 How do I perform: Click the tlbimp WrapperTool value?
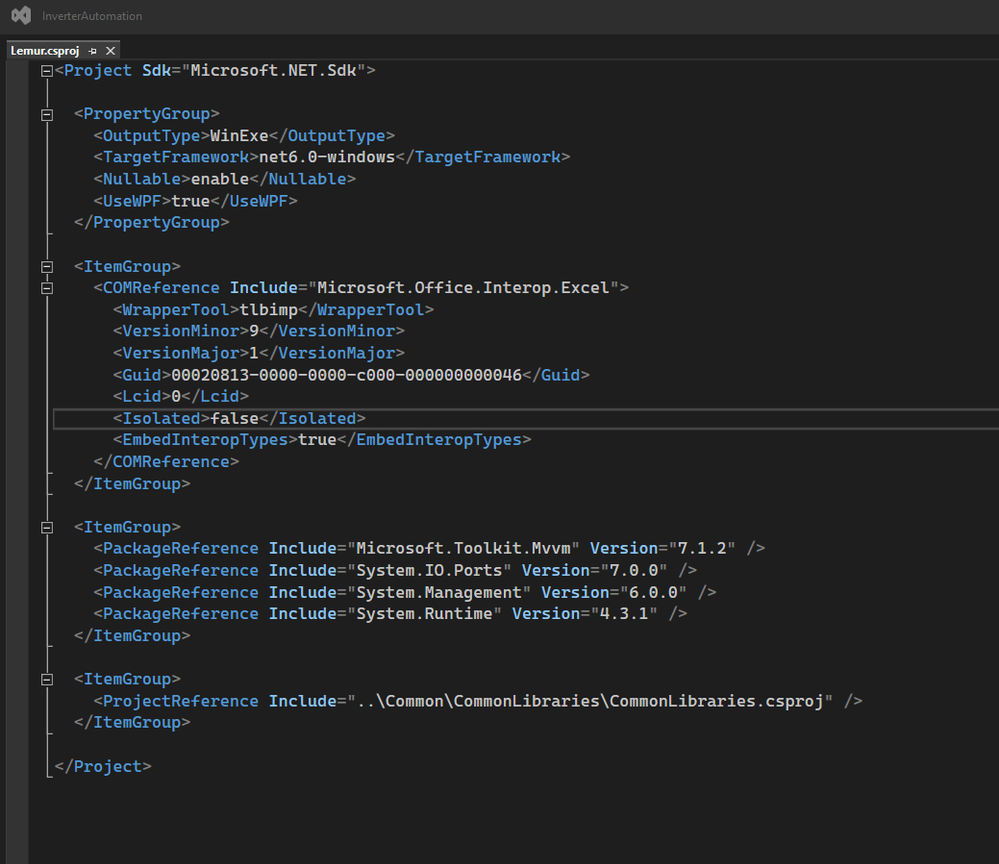(268, 310)
